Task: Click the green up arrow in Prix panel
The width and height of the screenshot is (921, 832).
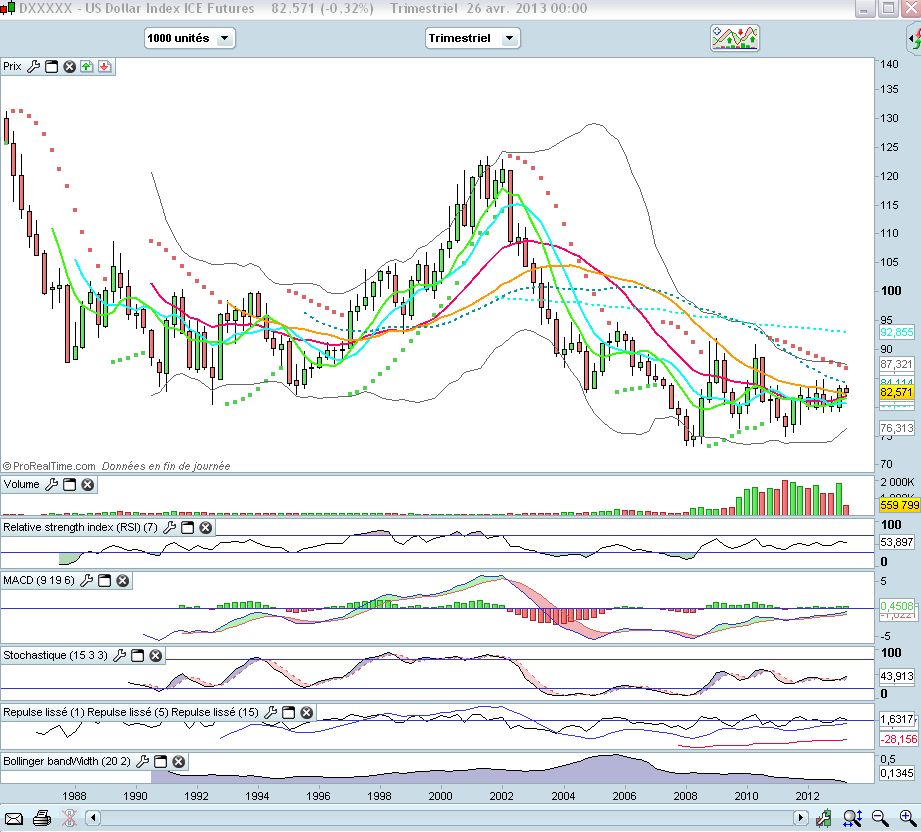Action: tap(87, 66)
